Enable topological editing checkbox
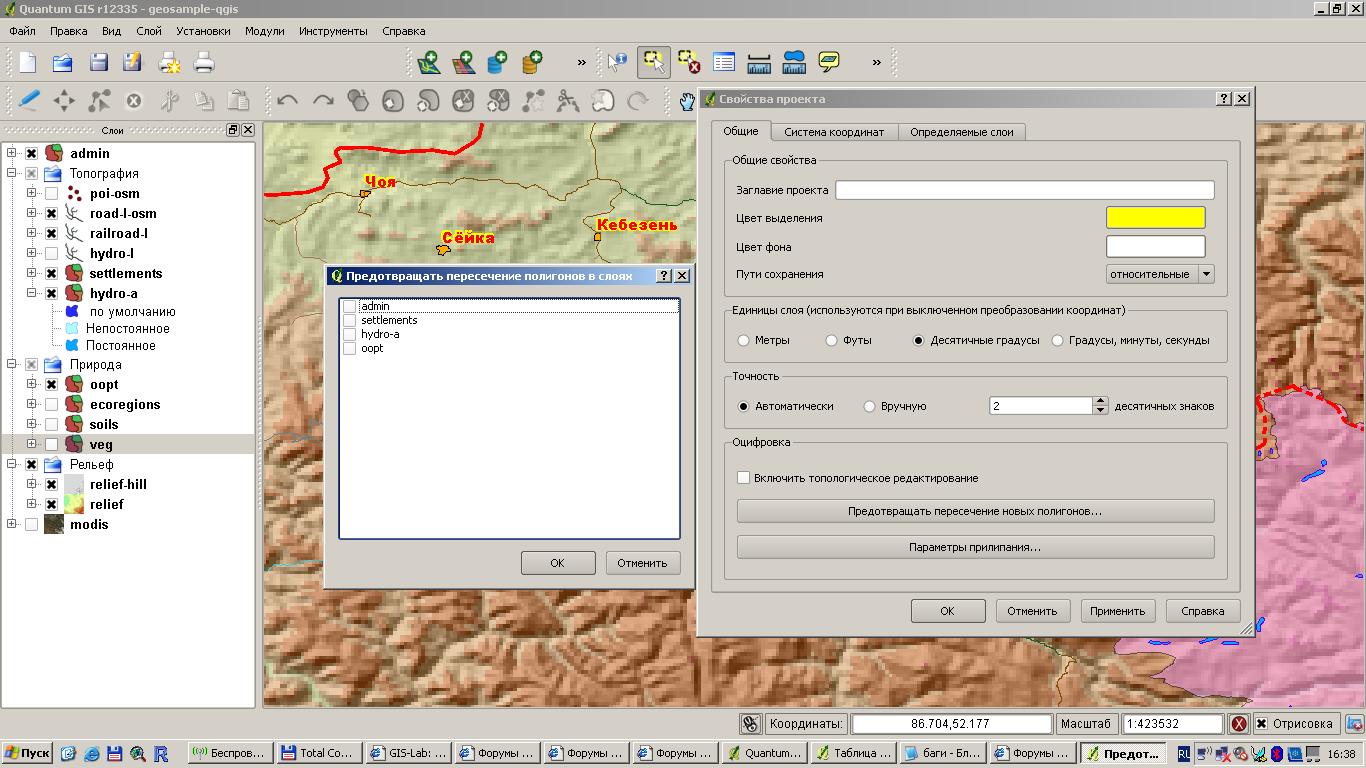1366x768 pixels. 743,478
